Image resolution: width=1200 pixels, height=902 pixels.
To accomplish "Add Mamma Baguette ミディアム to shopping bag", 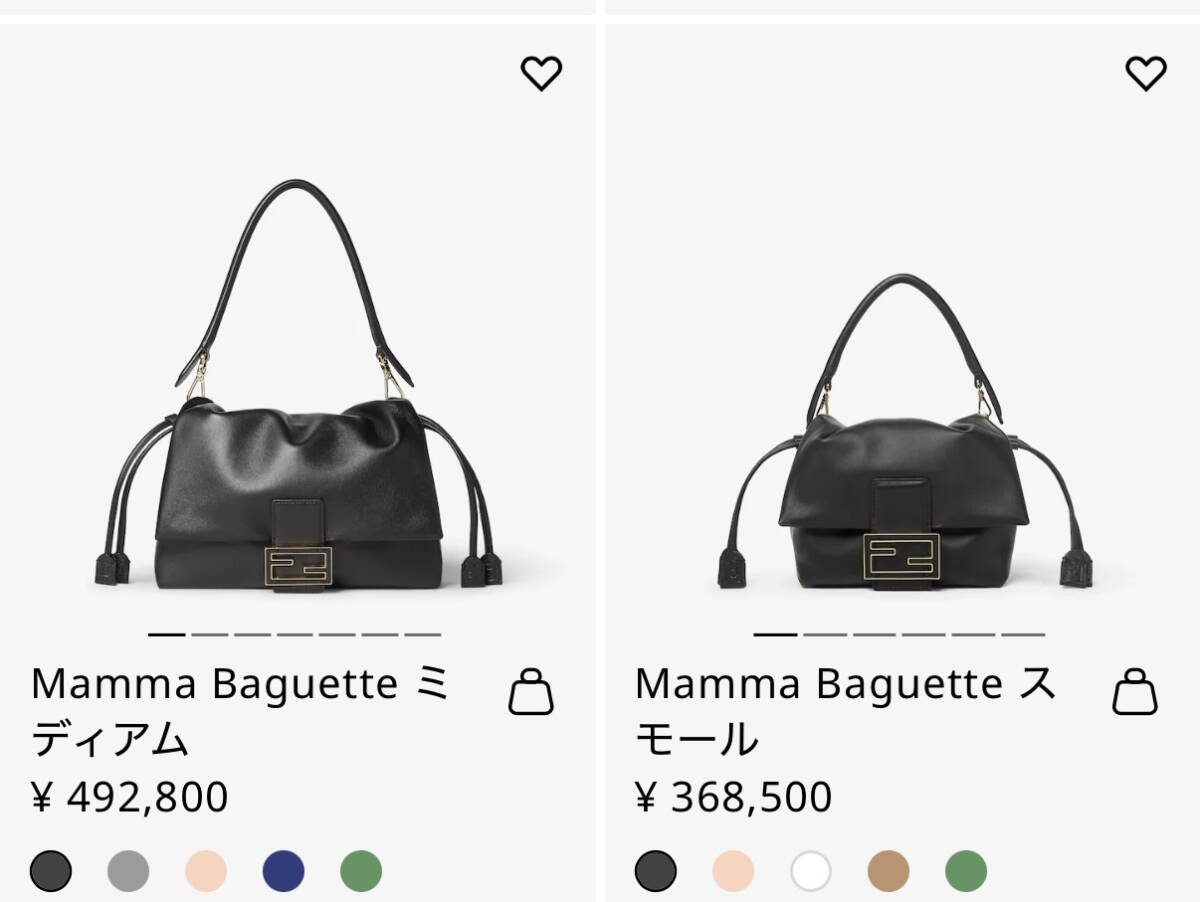I will click(530, 692).
